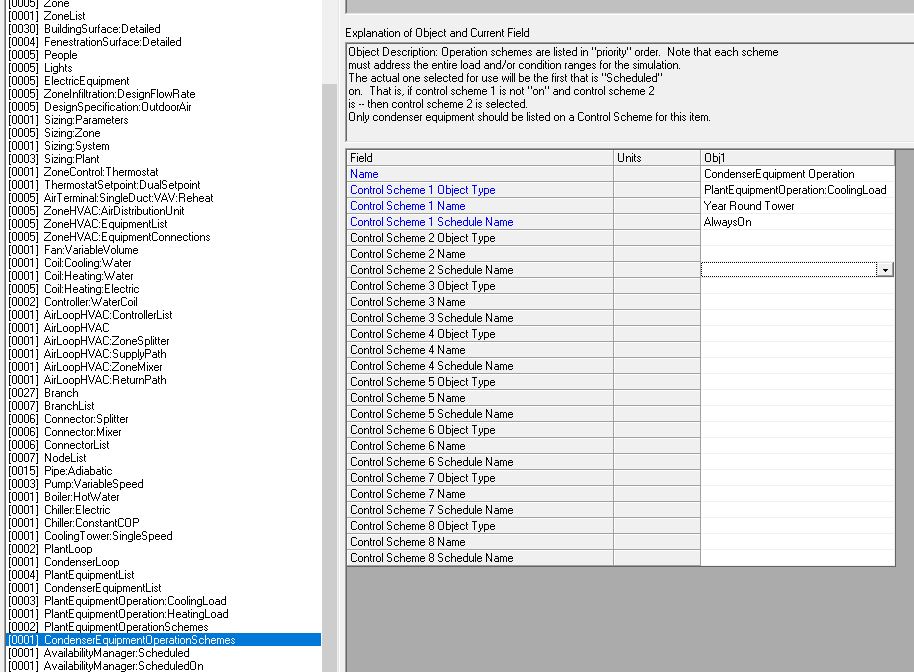Image resolution: width=914 pixels, height=672 pixels.
Task: Select the Pump:VariableSpeed class
Action: tap(93, 484)
